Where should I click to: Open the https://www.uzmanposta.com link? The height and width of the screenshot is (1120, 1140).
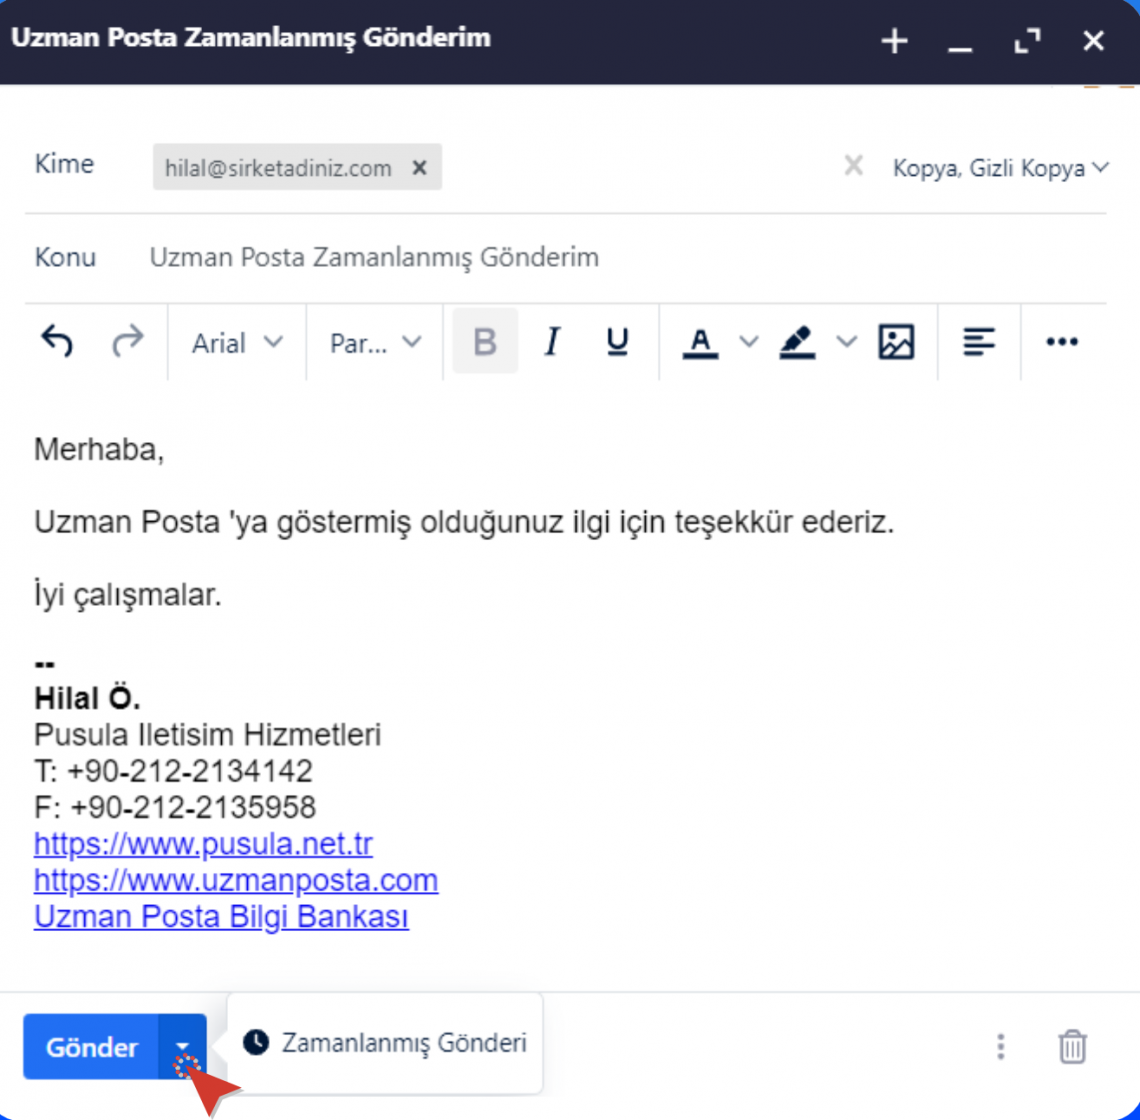point(235,880)
